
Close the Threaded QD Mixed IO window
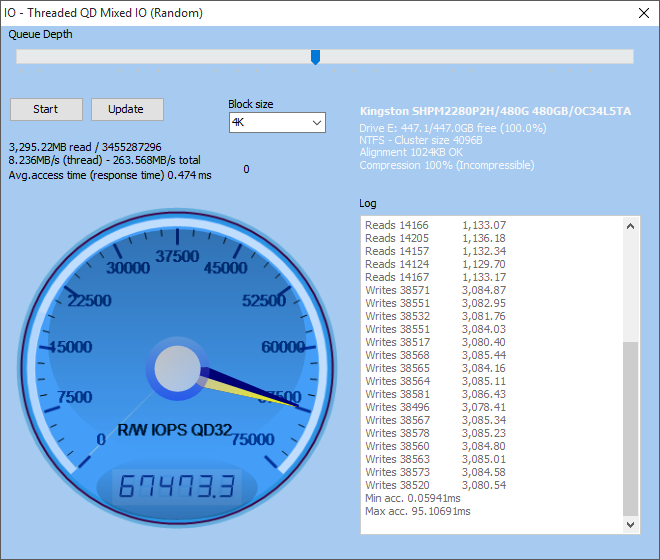644,13
